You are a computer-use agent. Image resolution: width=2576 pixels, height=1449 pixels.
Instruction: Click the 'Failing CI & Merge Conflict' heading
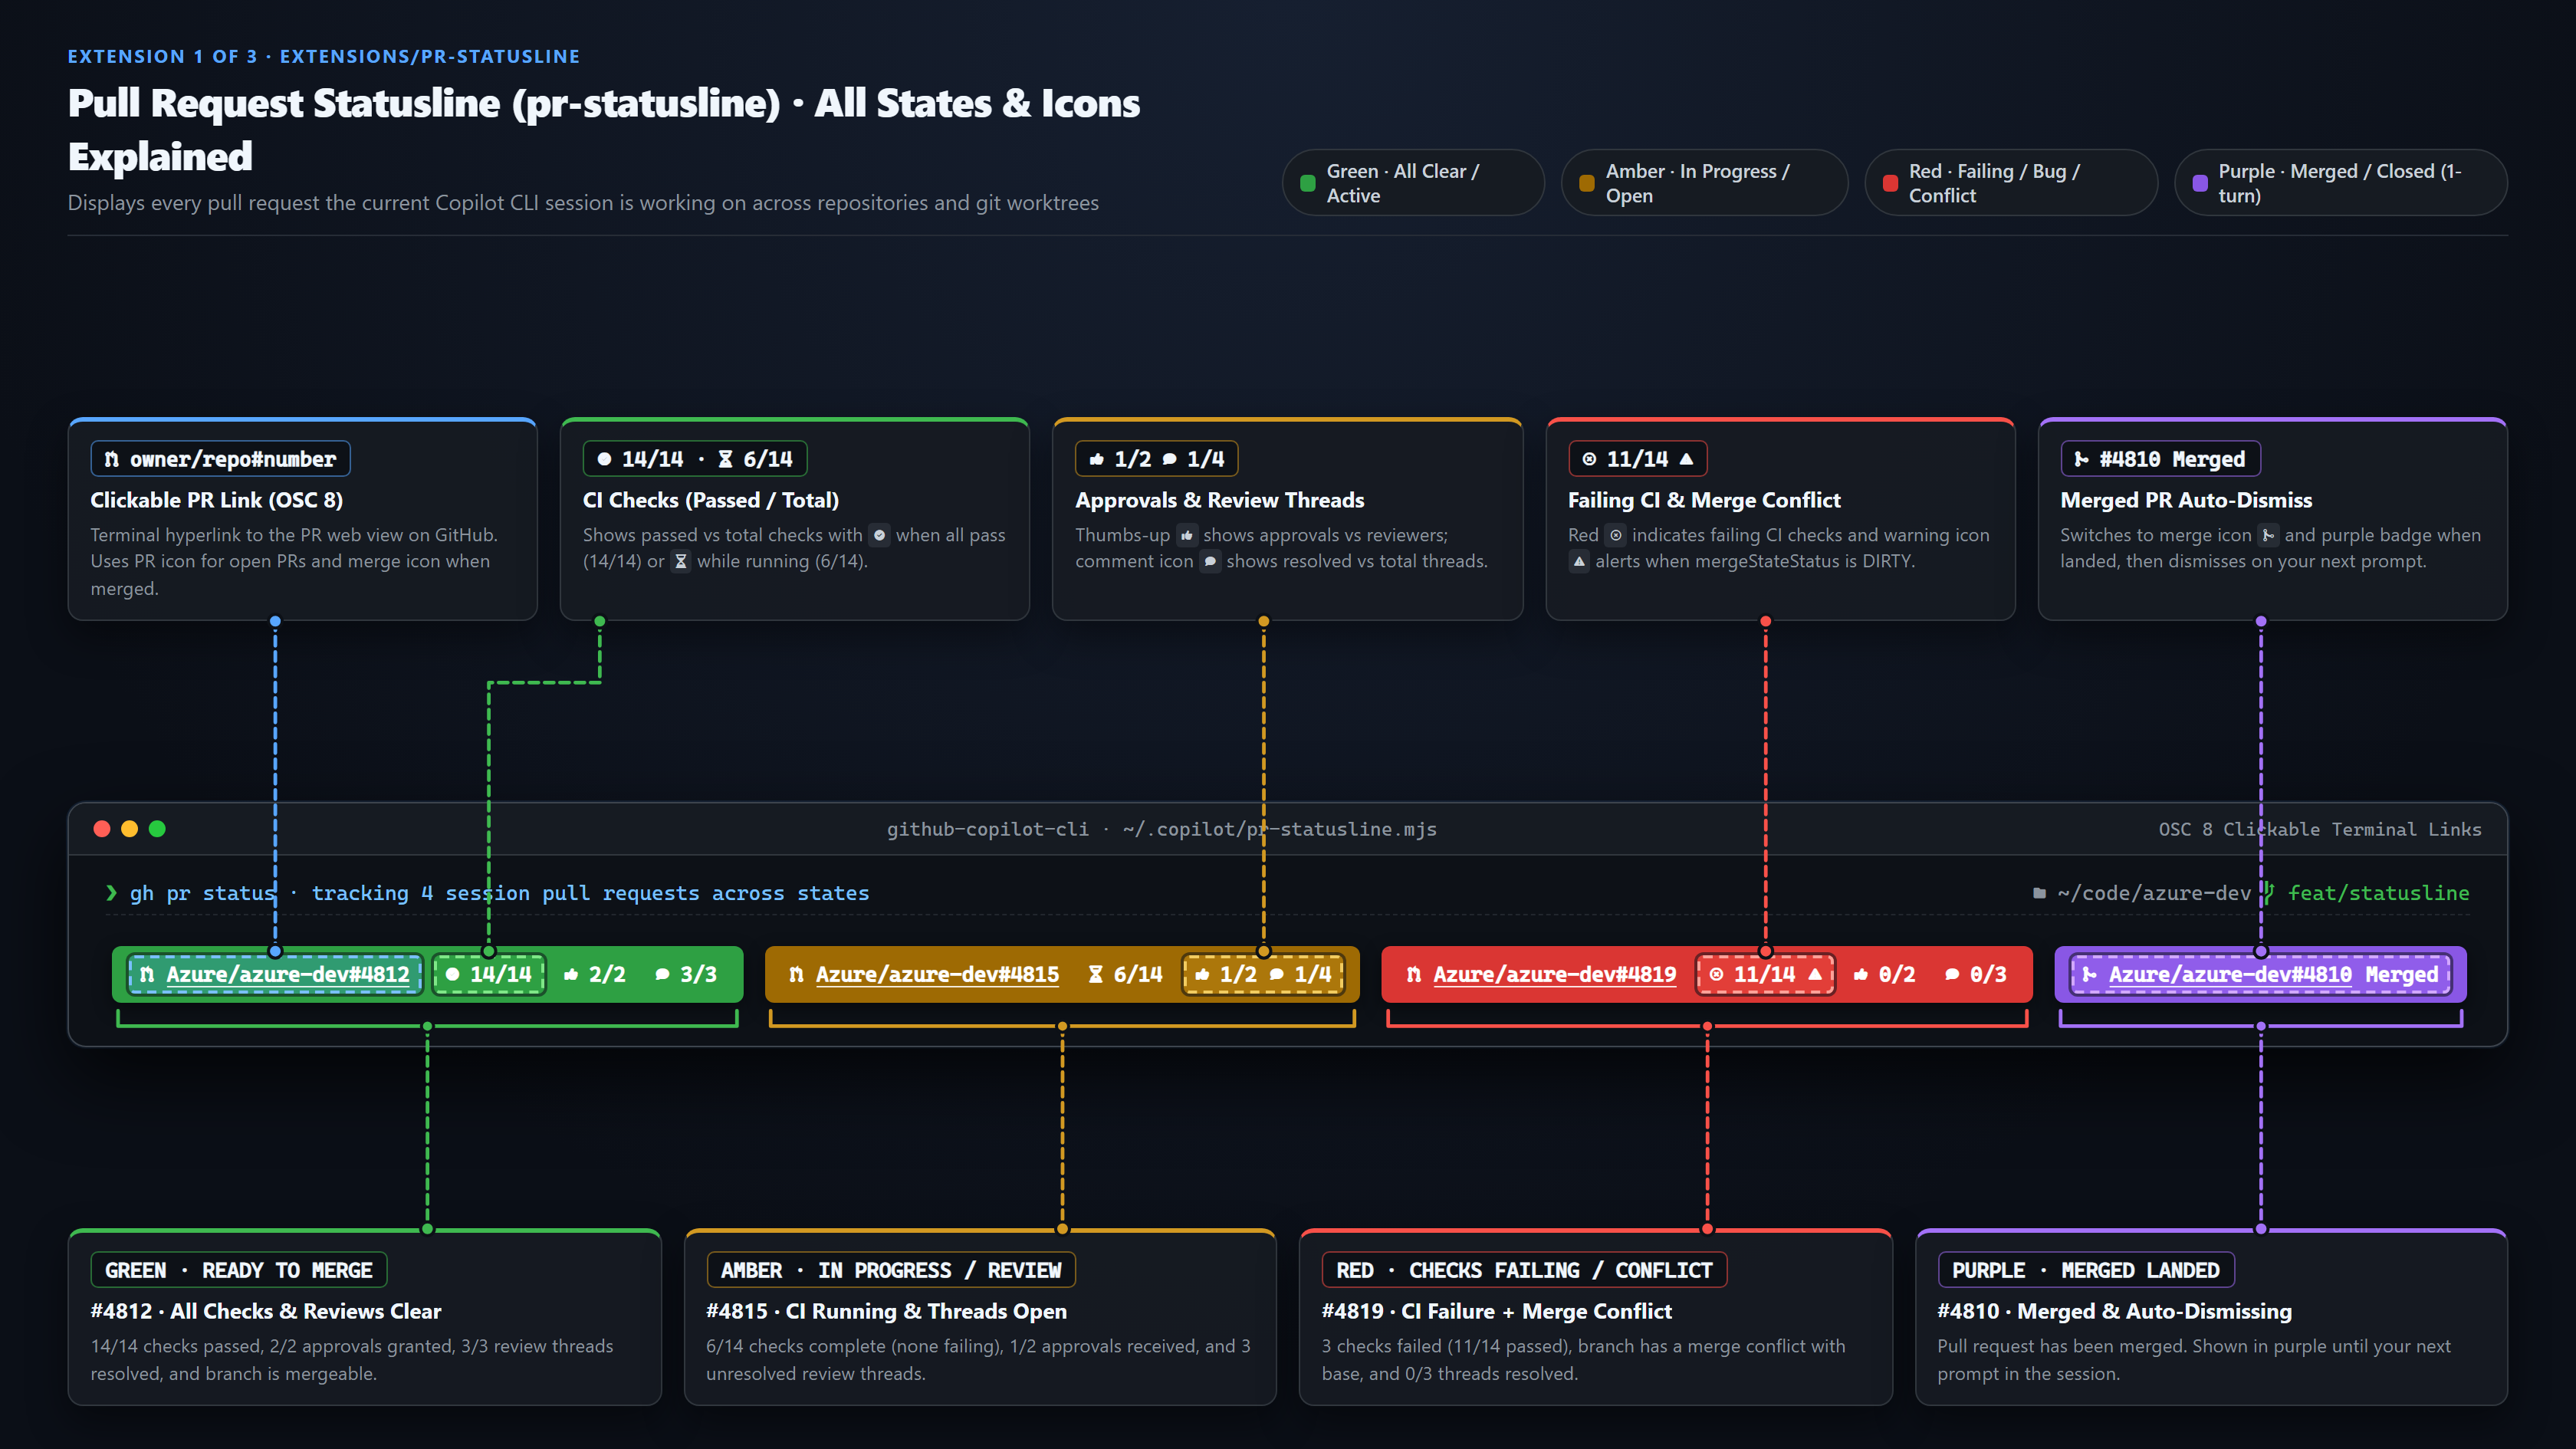pyautogui.click(x=1704, y=500)
